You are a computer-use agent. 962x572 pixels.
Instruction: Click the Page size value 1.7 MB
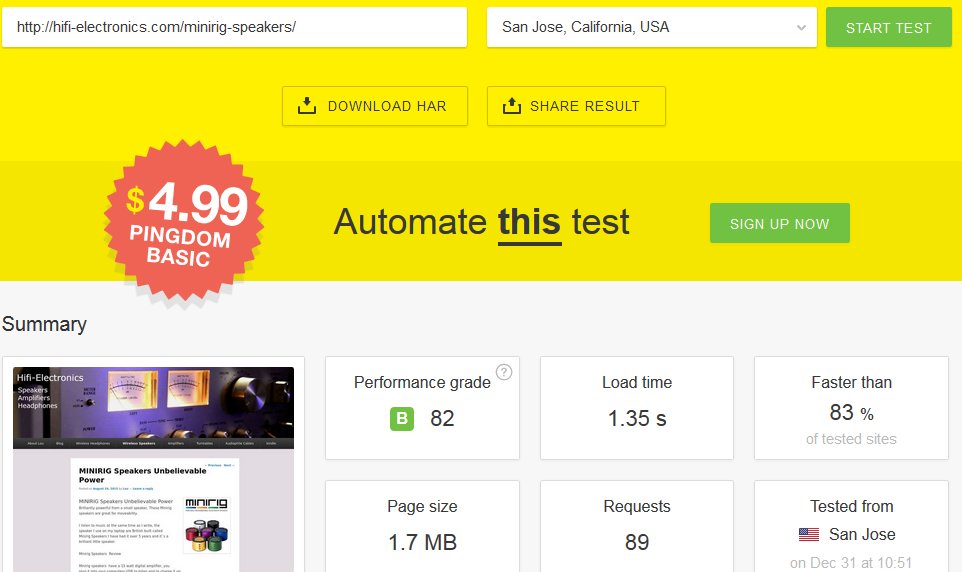(x=422, y=543)
